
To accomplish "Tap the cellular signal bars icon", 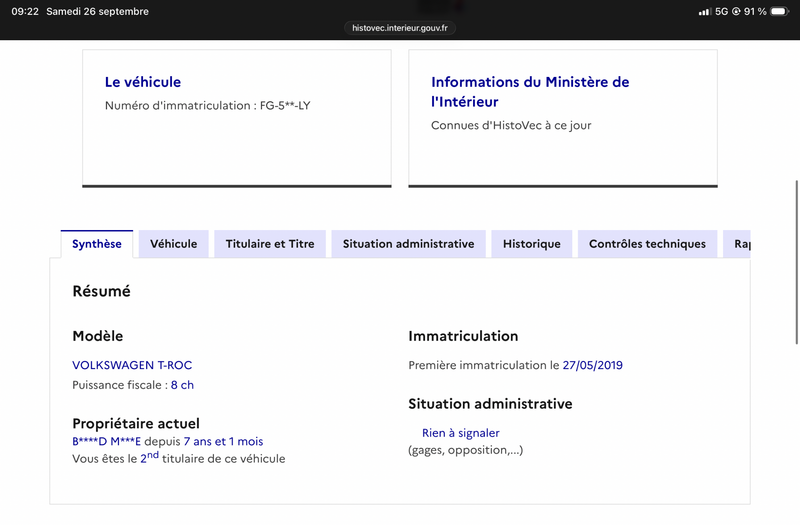I will click(705, 12).
